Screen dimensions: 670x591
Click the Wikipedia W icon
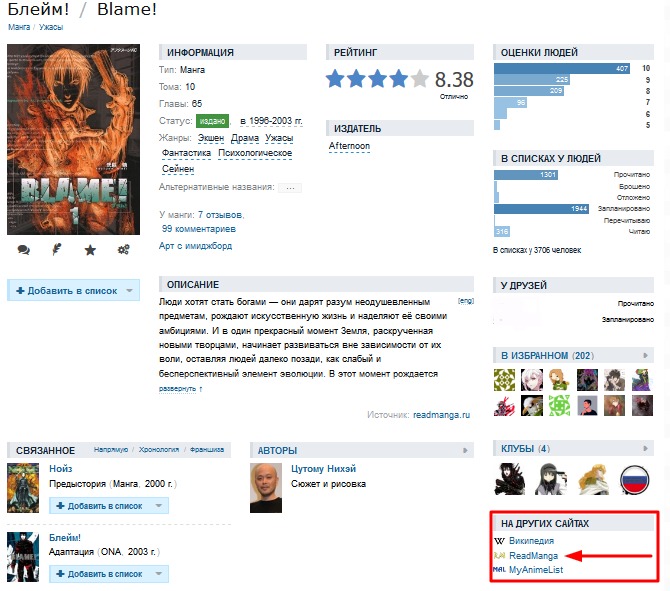click(499, 541)
